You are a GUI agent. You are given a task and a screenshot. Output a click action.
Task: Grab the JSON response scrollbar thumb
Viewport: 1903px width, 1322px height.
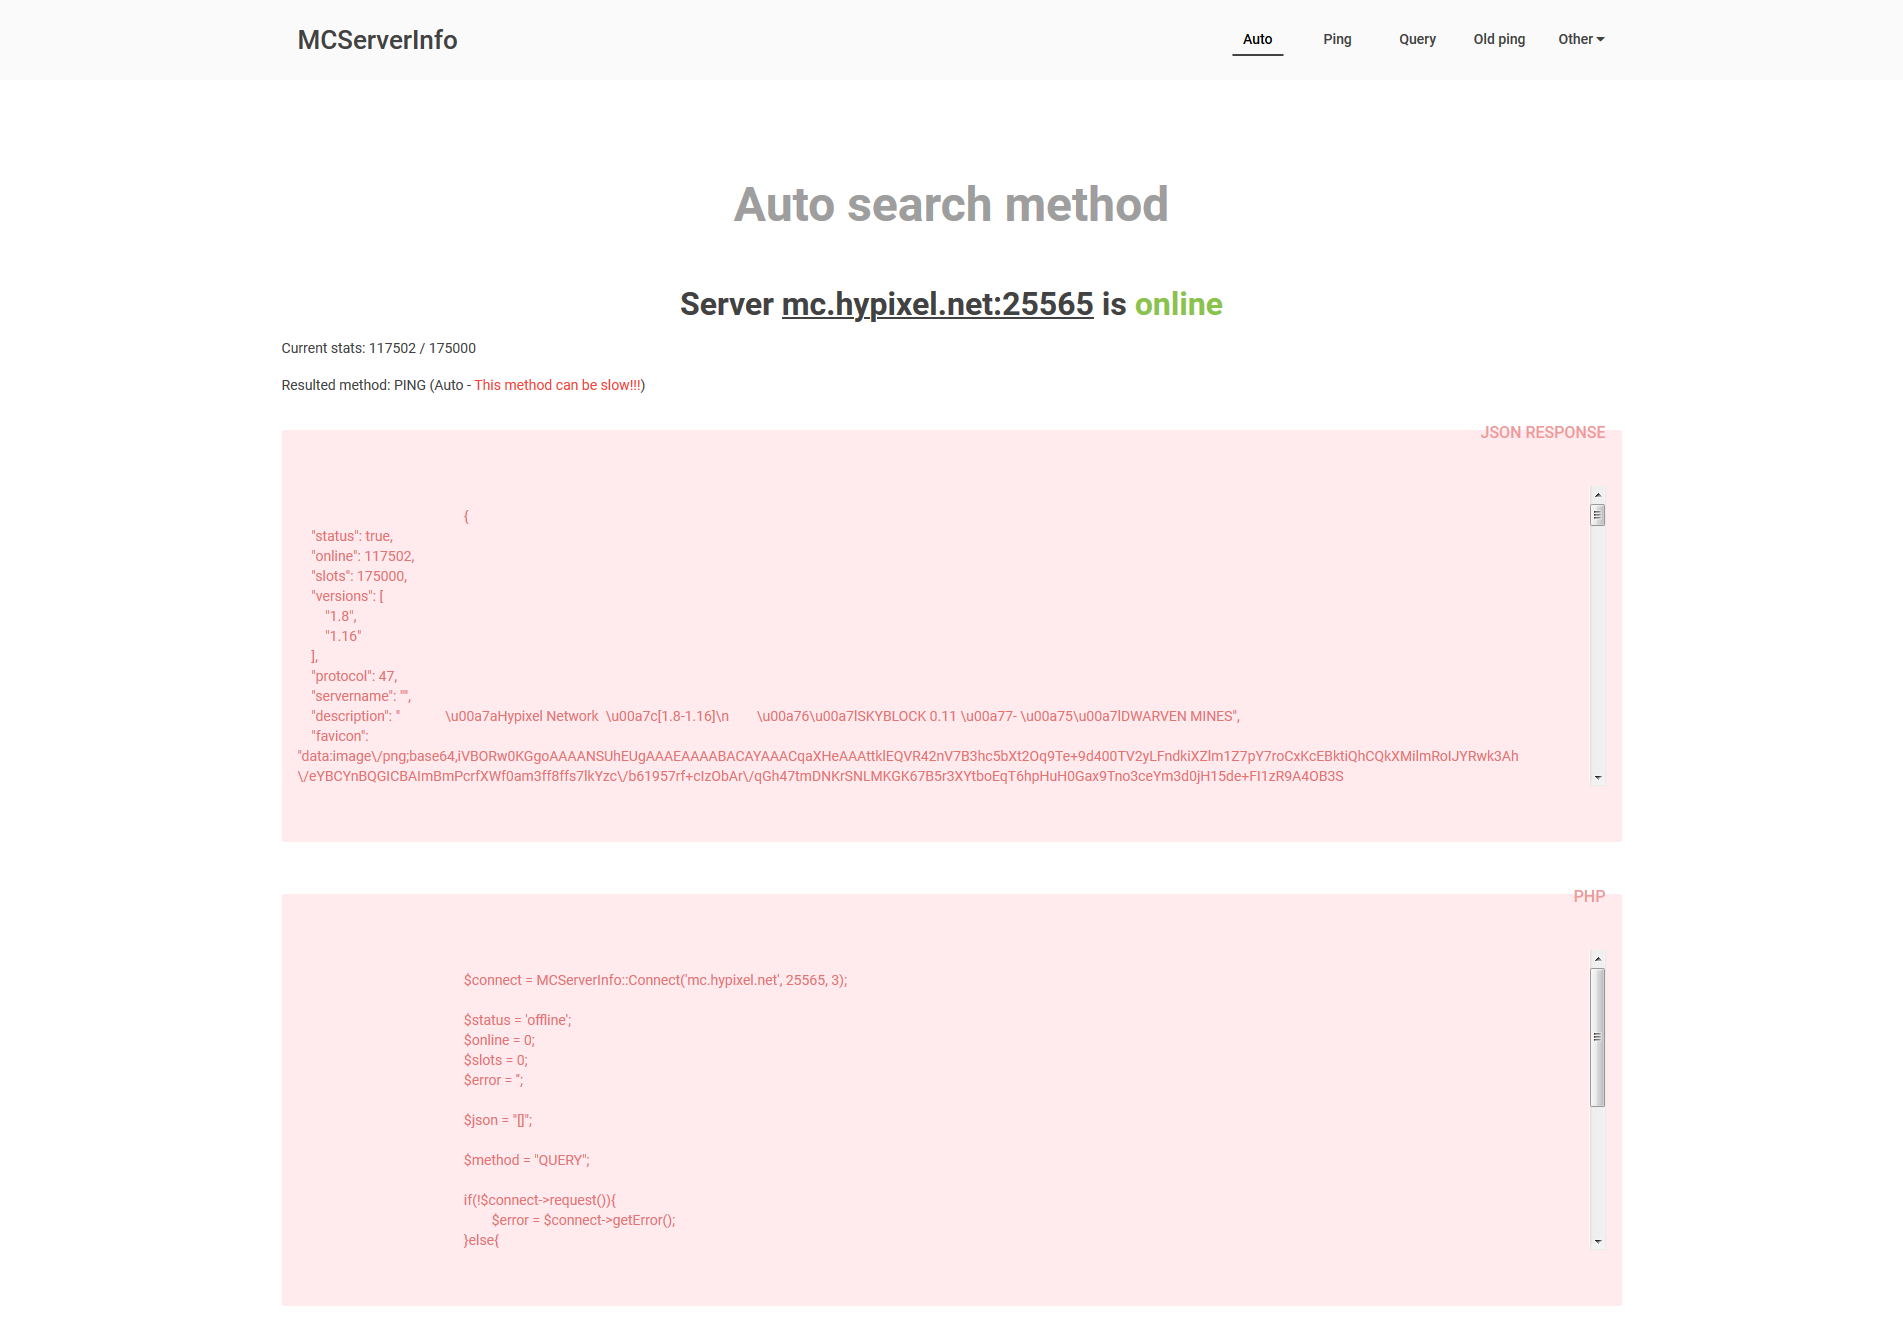tap(1598, 515)
